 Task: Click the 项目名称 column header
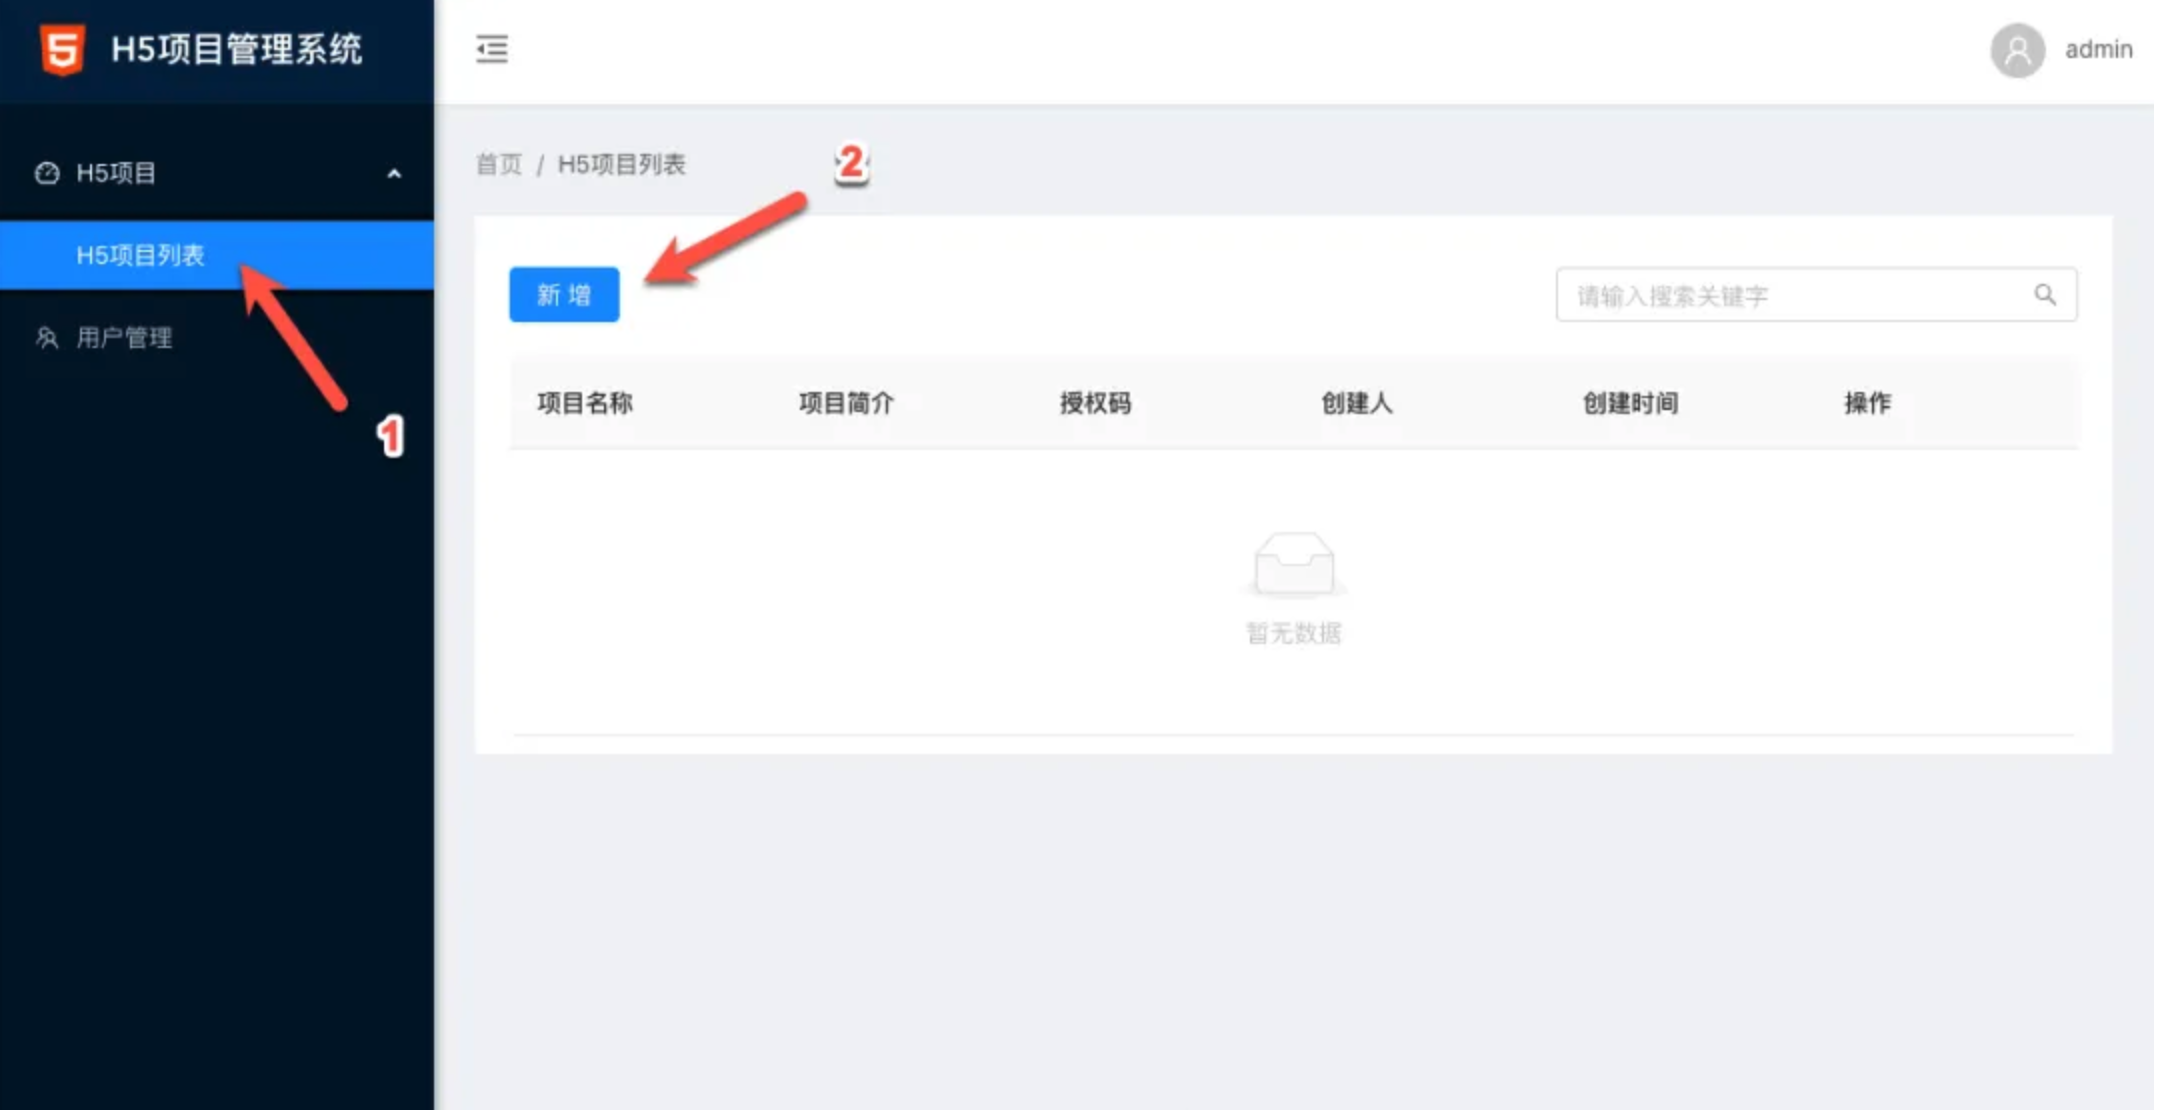585,403
